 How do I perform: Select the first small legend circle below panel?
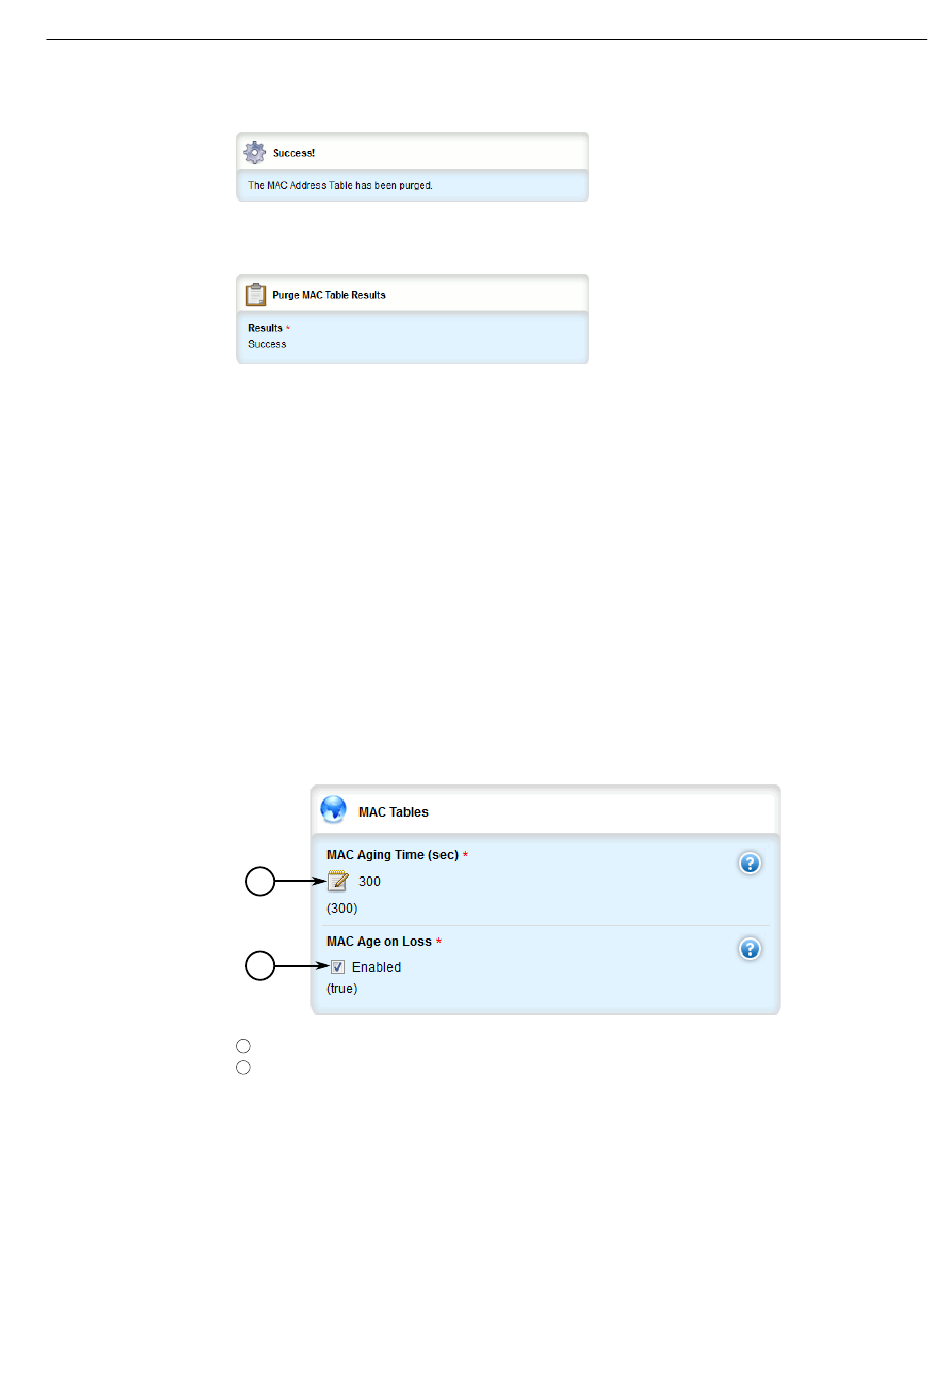pos(243,1046)
